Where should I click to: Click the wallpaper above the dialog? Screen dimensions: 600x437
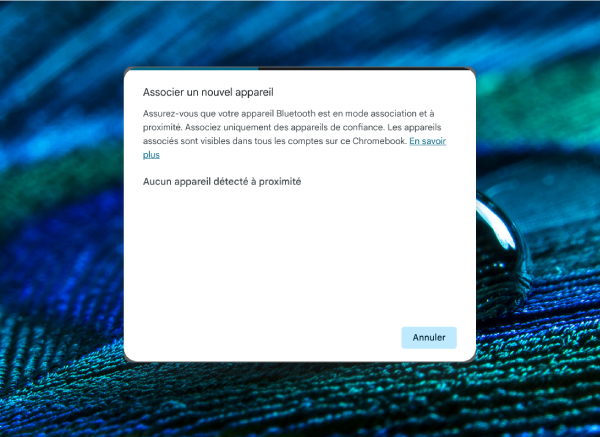click(x=300, y=34)
